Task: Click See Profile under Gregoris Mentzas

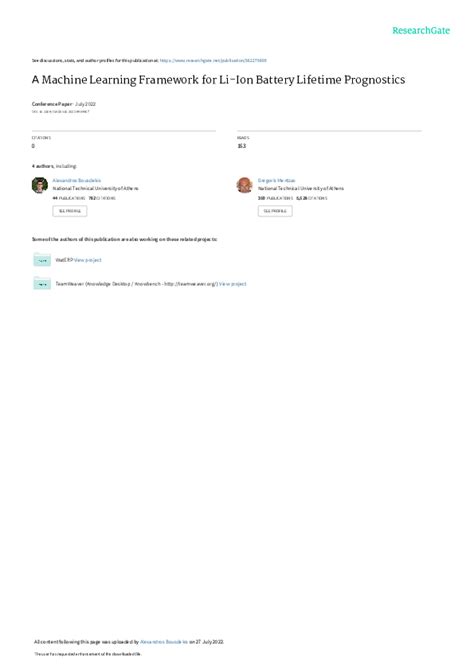Action: [275, 211]
